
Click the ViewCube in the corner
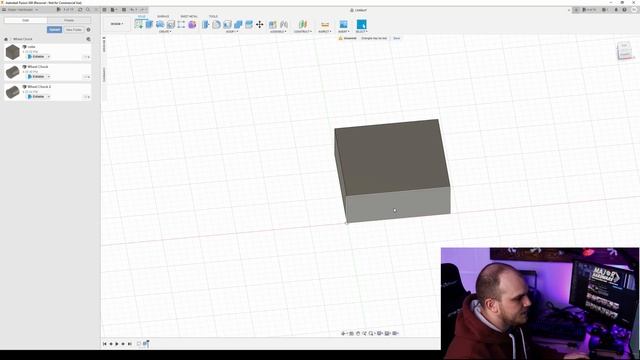click(x=624, y=51)
